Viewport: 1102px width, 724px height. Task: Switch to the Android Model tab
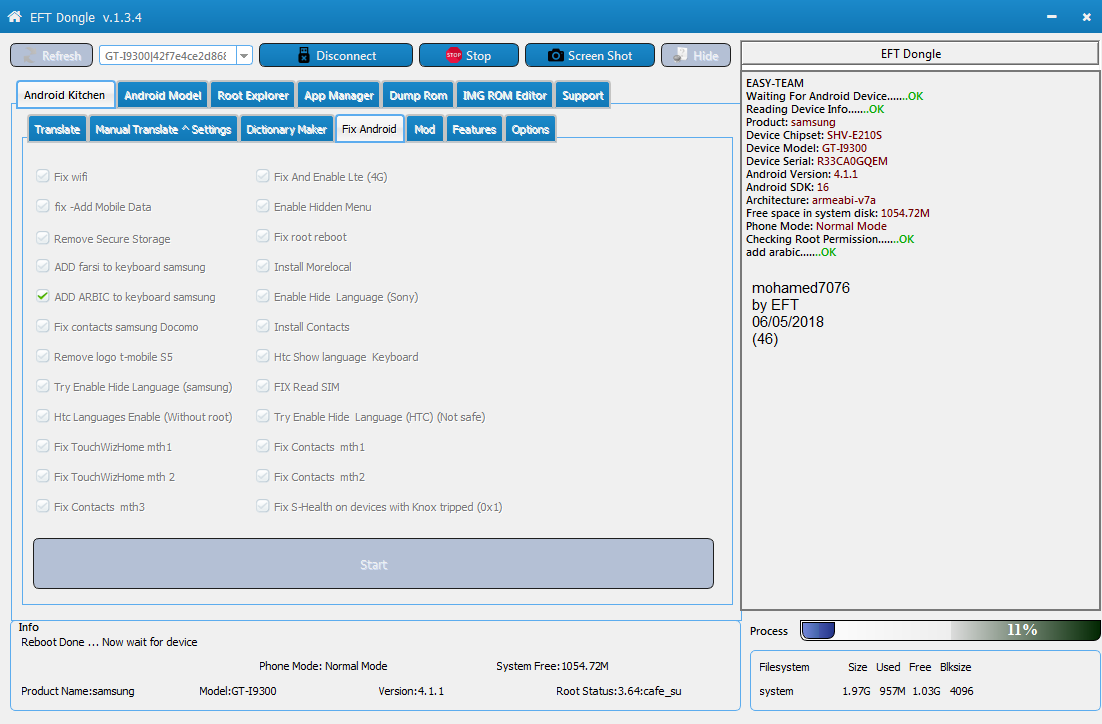coord(162,96)
